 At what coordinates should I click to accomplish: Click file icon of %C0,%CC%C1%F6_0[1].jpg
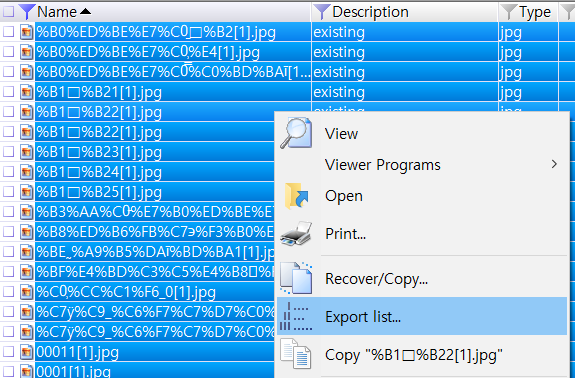(x=26, y=292)
